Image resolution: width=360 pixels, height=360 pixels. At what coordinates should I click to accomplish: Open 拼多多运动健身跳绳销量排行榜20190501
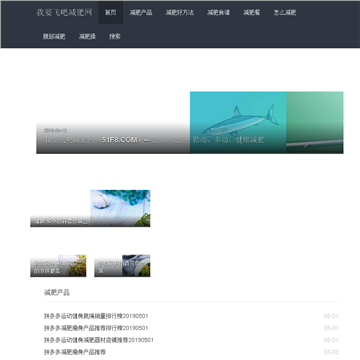coord(96,316)
